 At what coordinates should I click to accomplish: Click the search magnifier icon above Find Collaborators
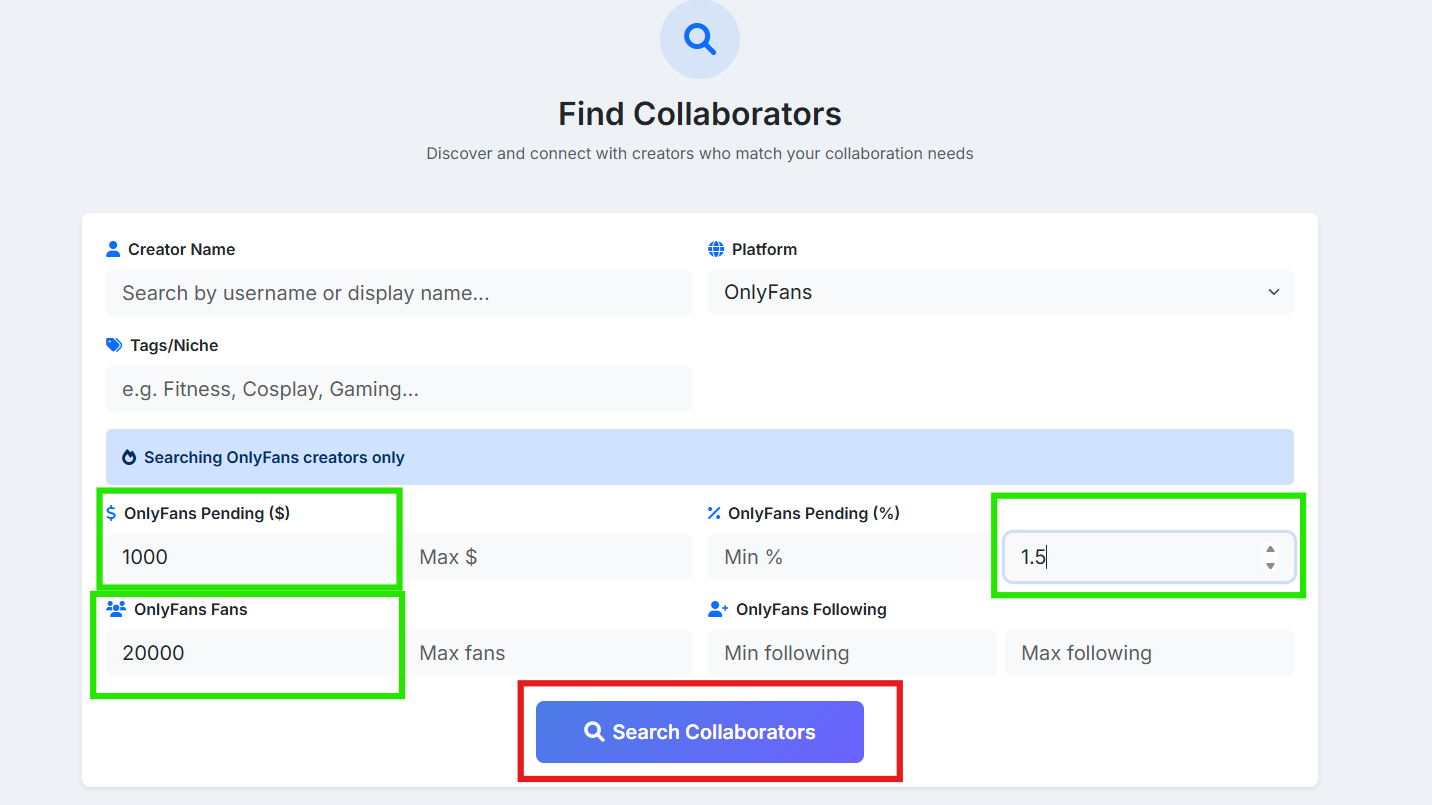(x=699, y=39)
